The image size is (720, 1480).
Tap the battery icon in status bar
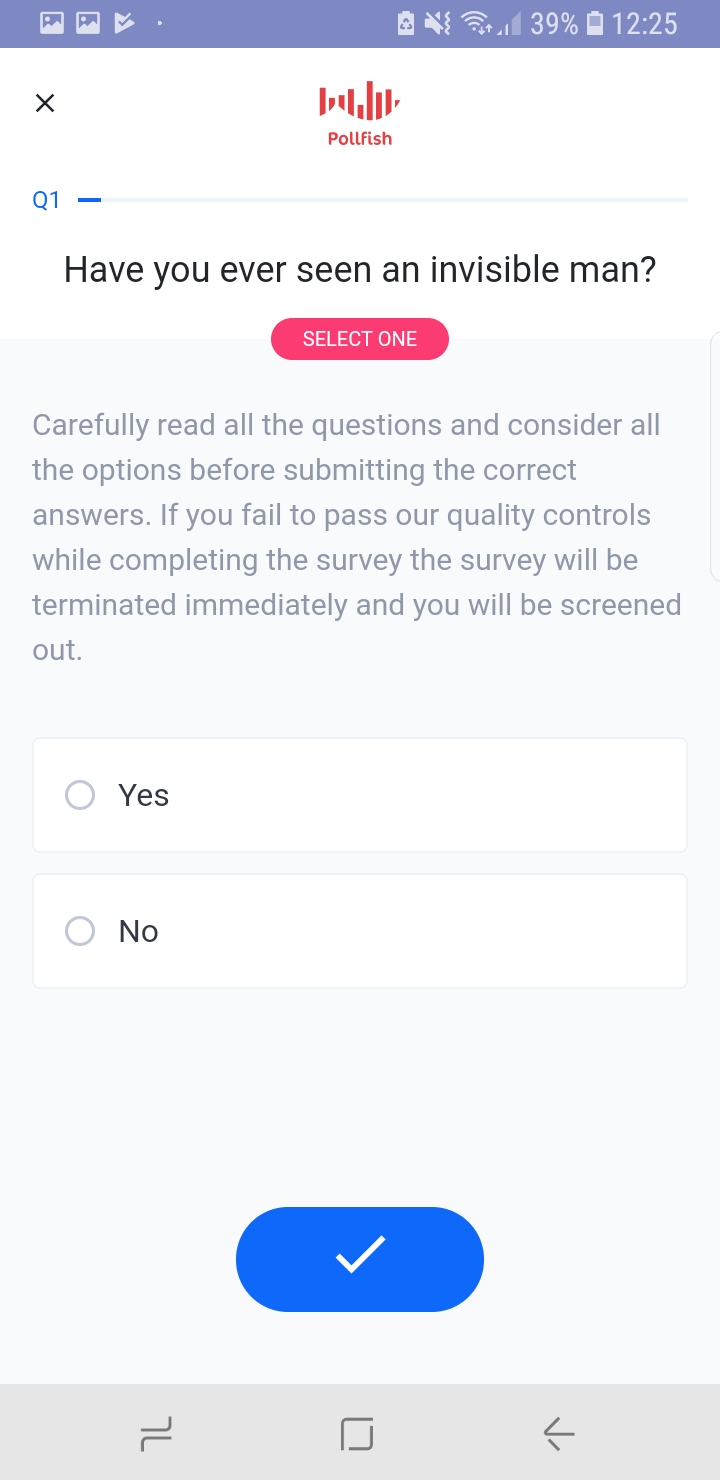[595, 23]
